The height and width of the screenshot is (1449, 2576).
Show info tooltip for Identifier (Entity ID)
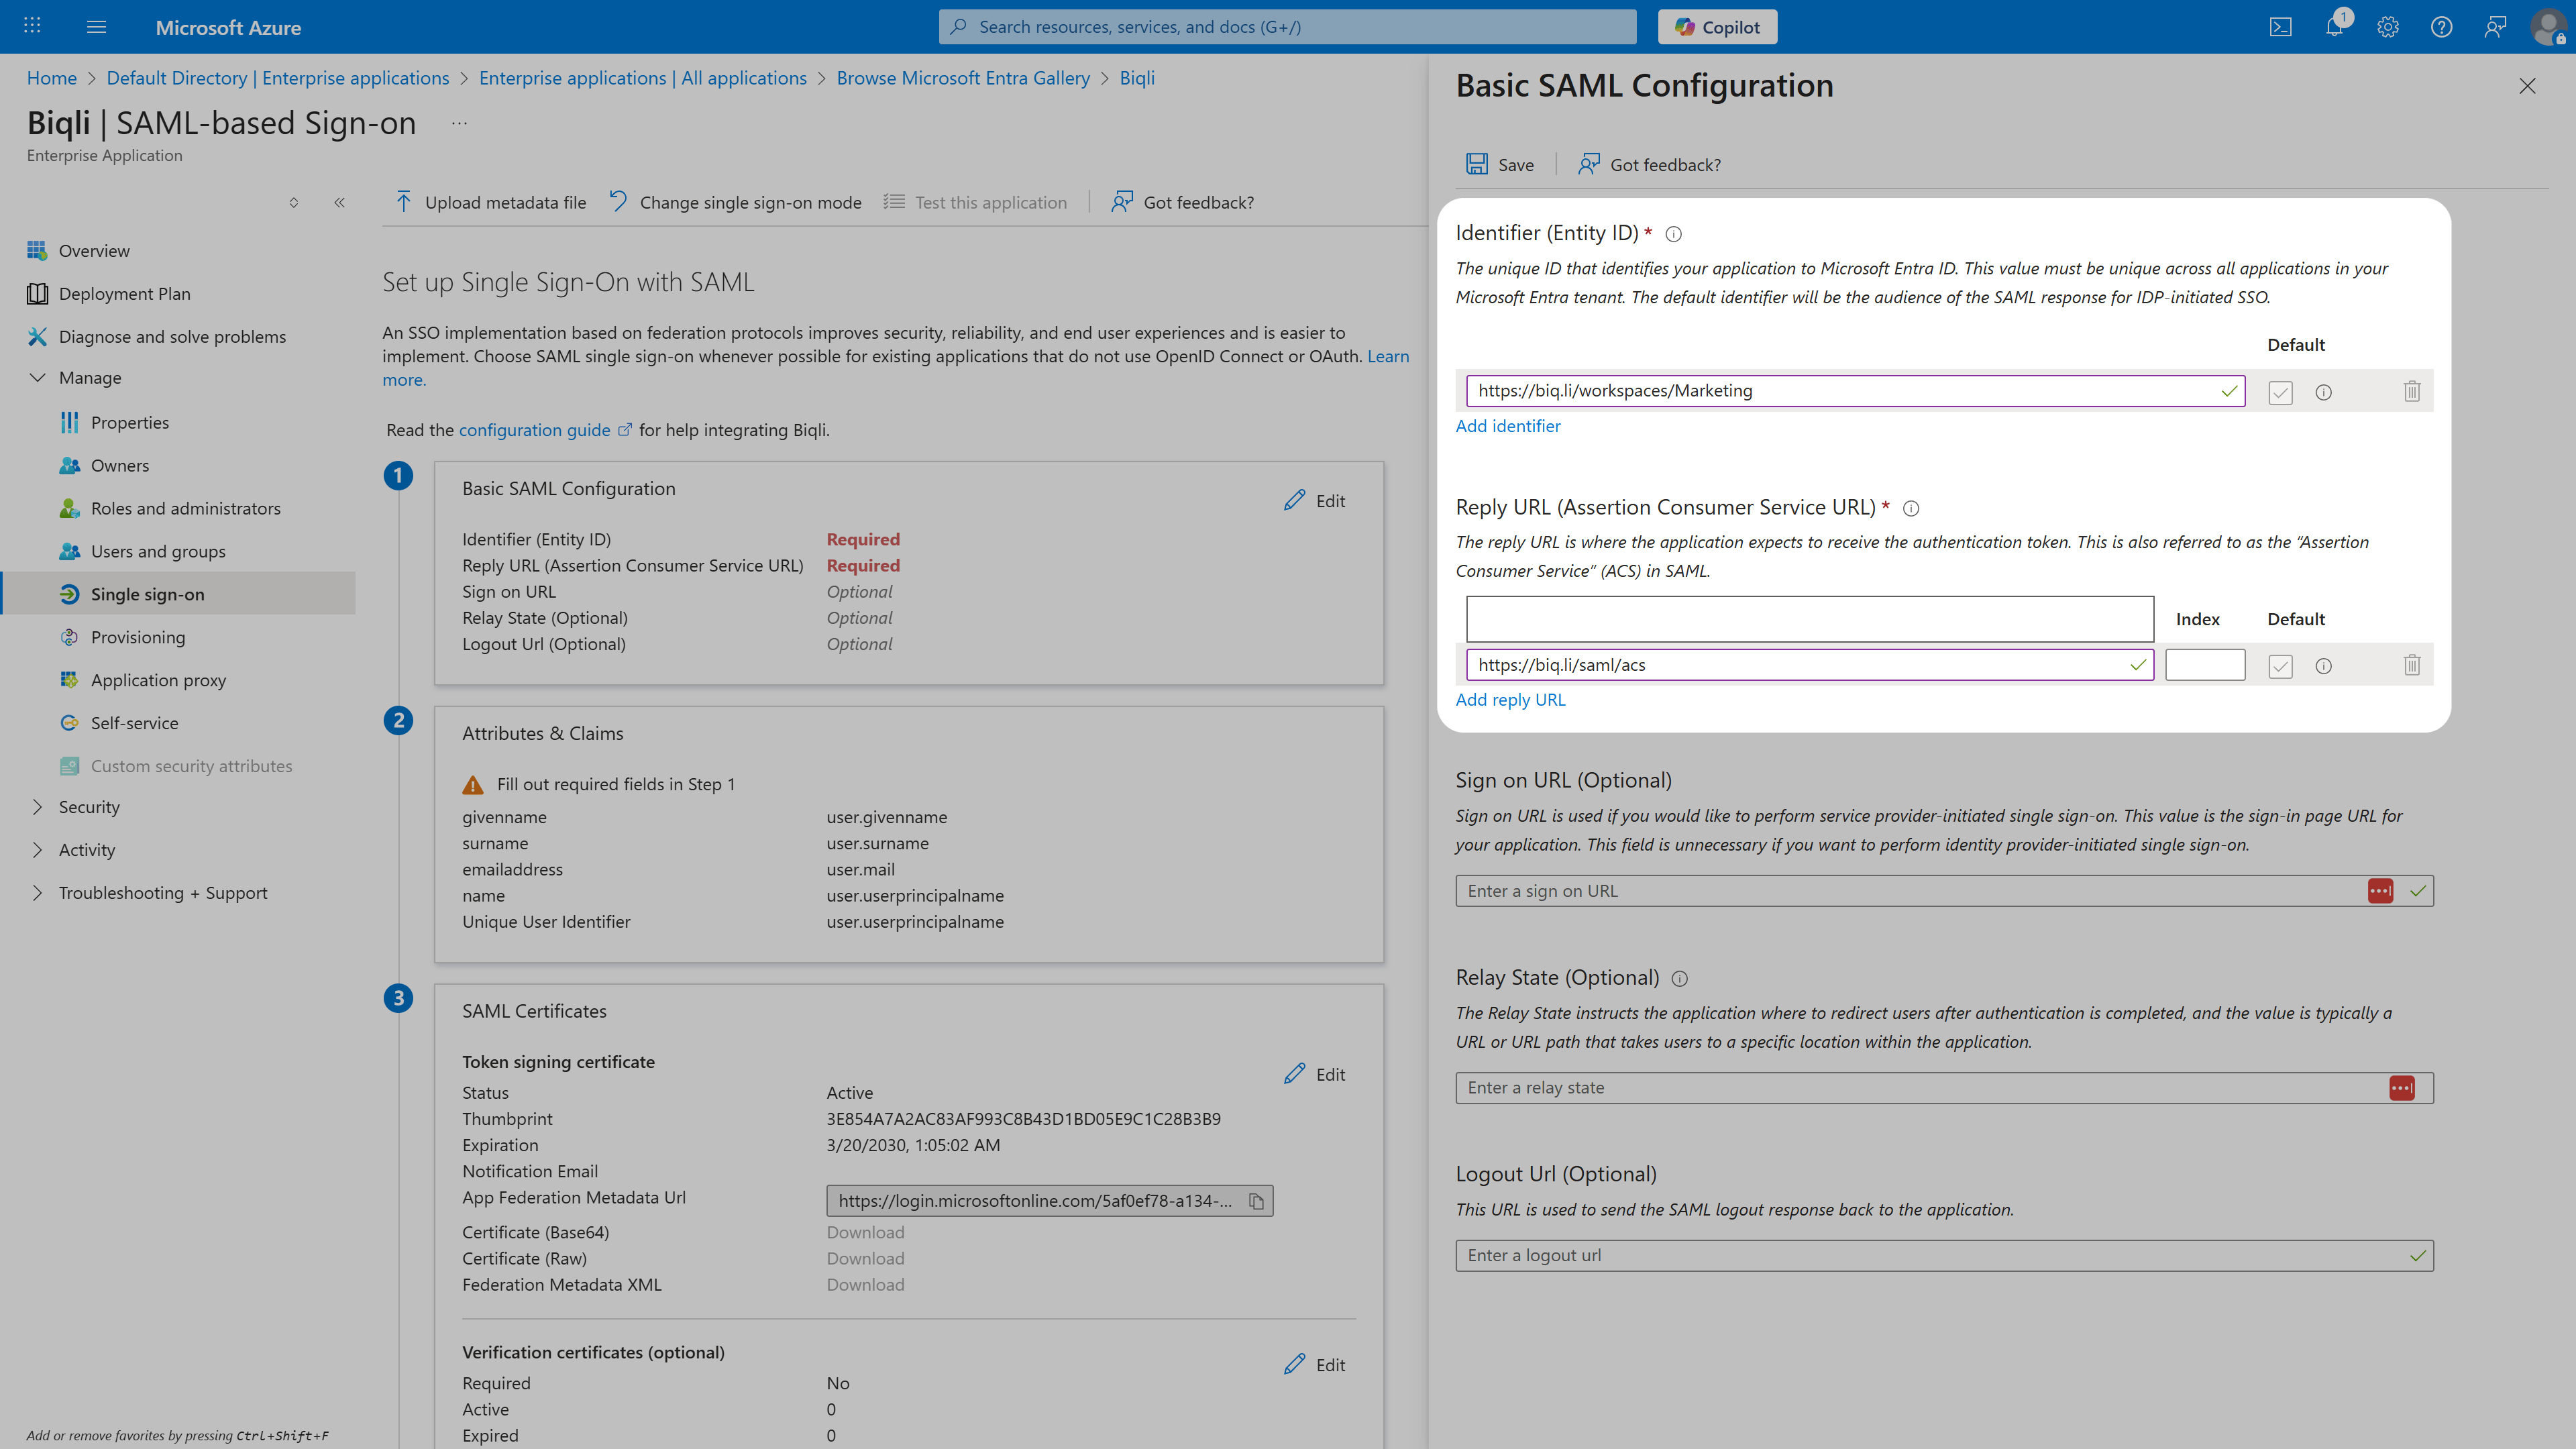(1673, 234)
